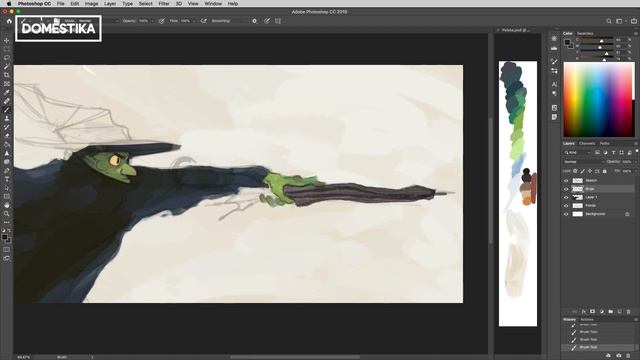Select the Hand tool

point(7,205)
